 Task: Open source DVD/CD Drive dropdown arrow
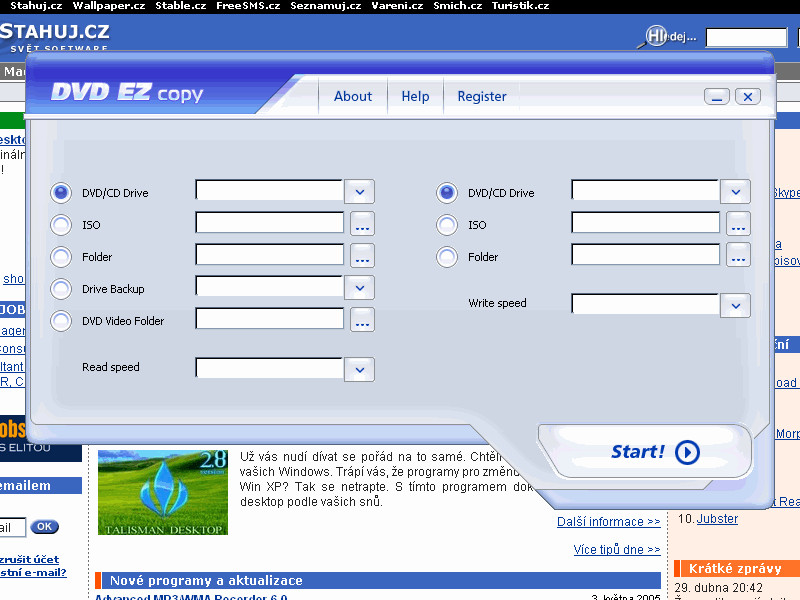click(x=360, y=192)
